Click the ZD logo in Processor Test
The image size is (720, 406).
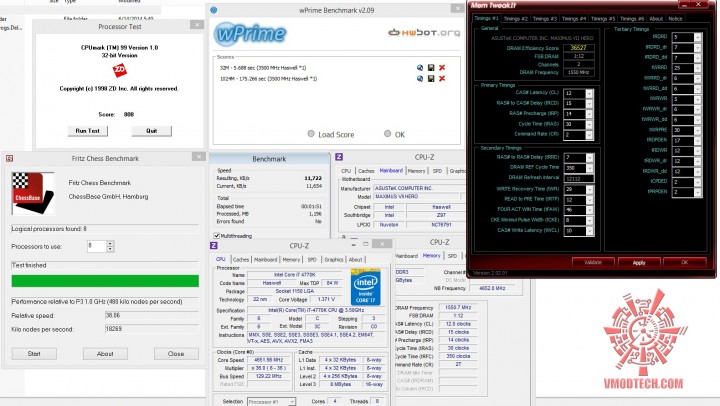[x=119, y=70]
